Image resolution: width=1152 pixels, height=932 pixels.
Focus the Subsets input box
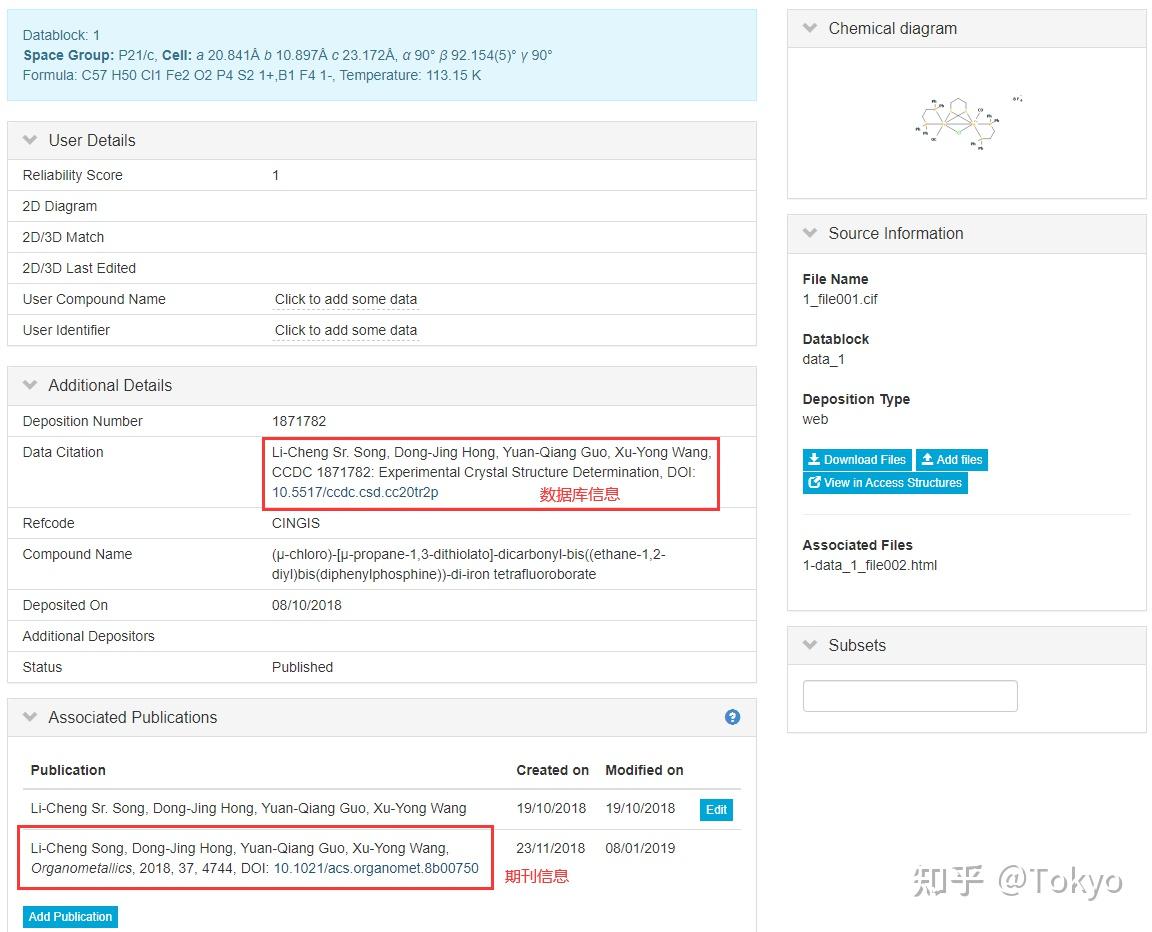point(910,696)
